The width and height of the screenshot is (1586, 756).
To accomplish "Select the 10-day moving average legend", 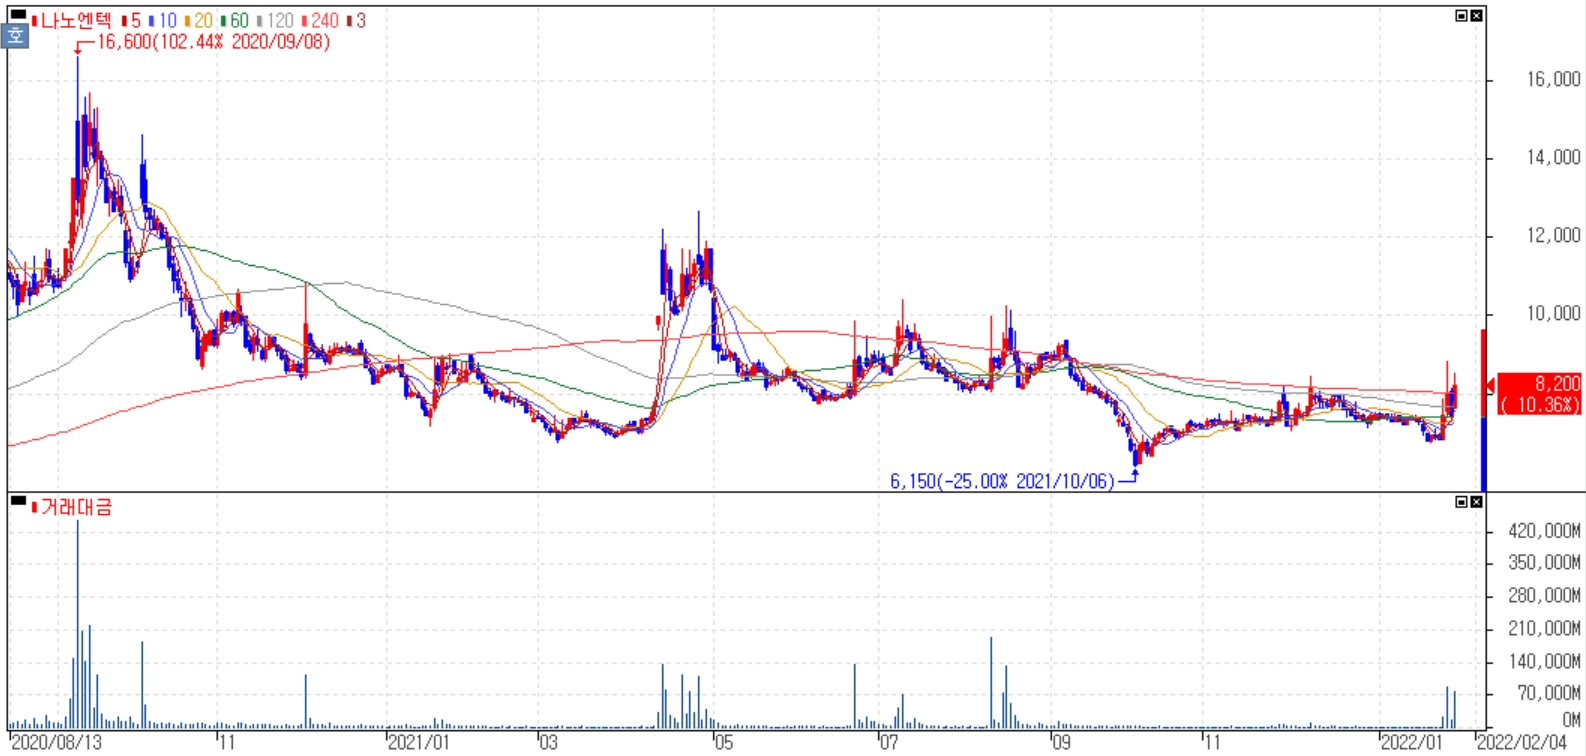I will (x=162, y=20).
